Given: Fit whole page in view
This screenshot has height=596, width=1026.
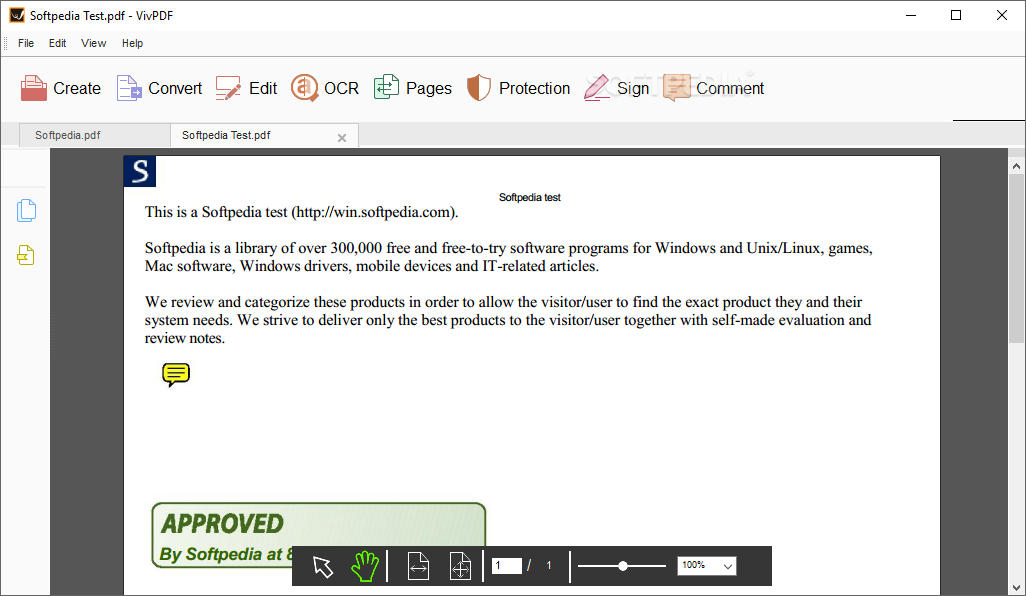Looking at the screenshot, I should click(460, 566).
